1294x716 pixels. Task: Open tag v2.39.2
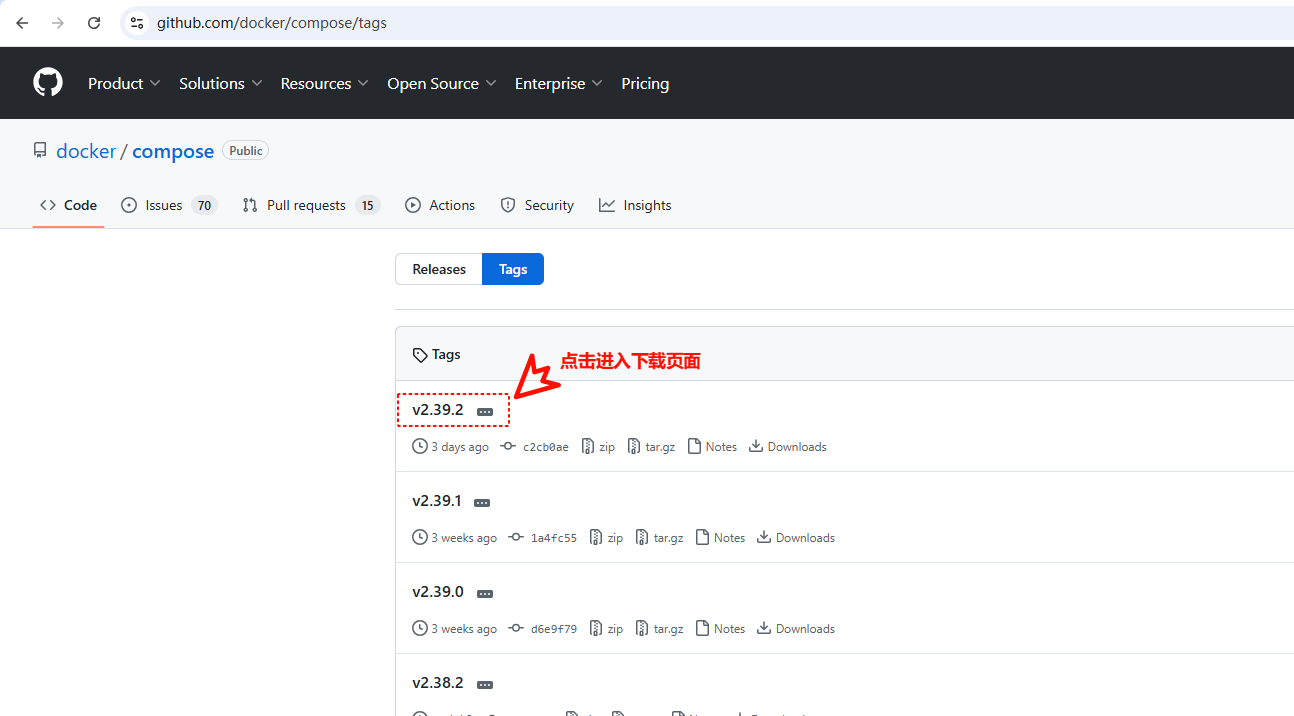click(x=438, y=410)
